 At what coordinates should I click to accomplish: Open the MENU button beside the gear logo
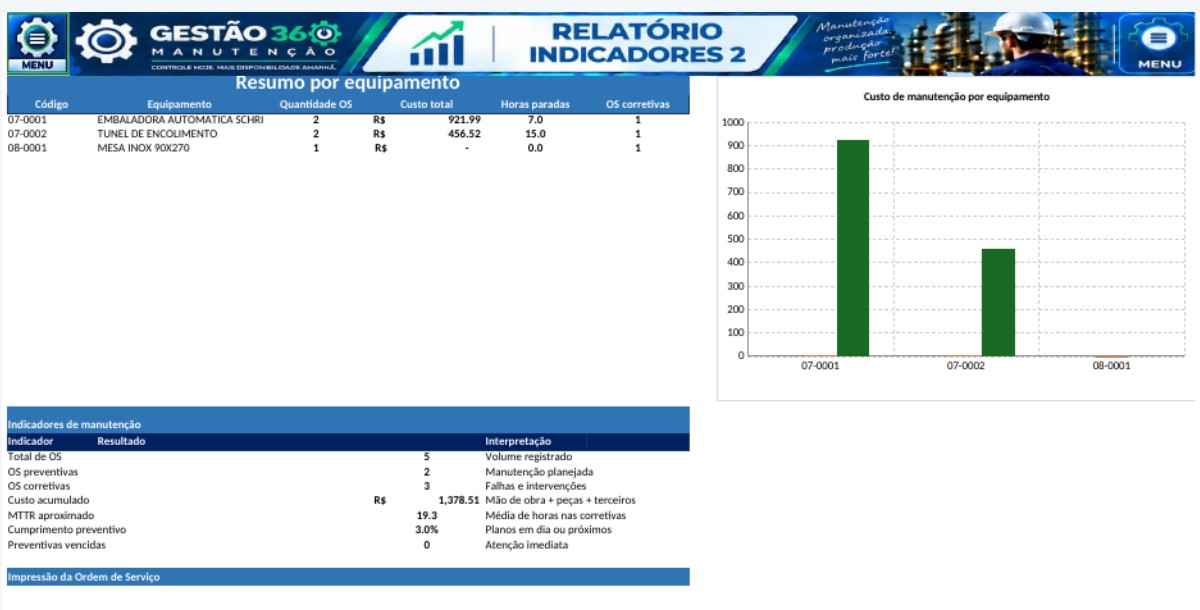pyautogui.click(x=37, y=44)
